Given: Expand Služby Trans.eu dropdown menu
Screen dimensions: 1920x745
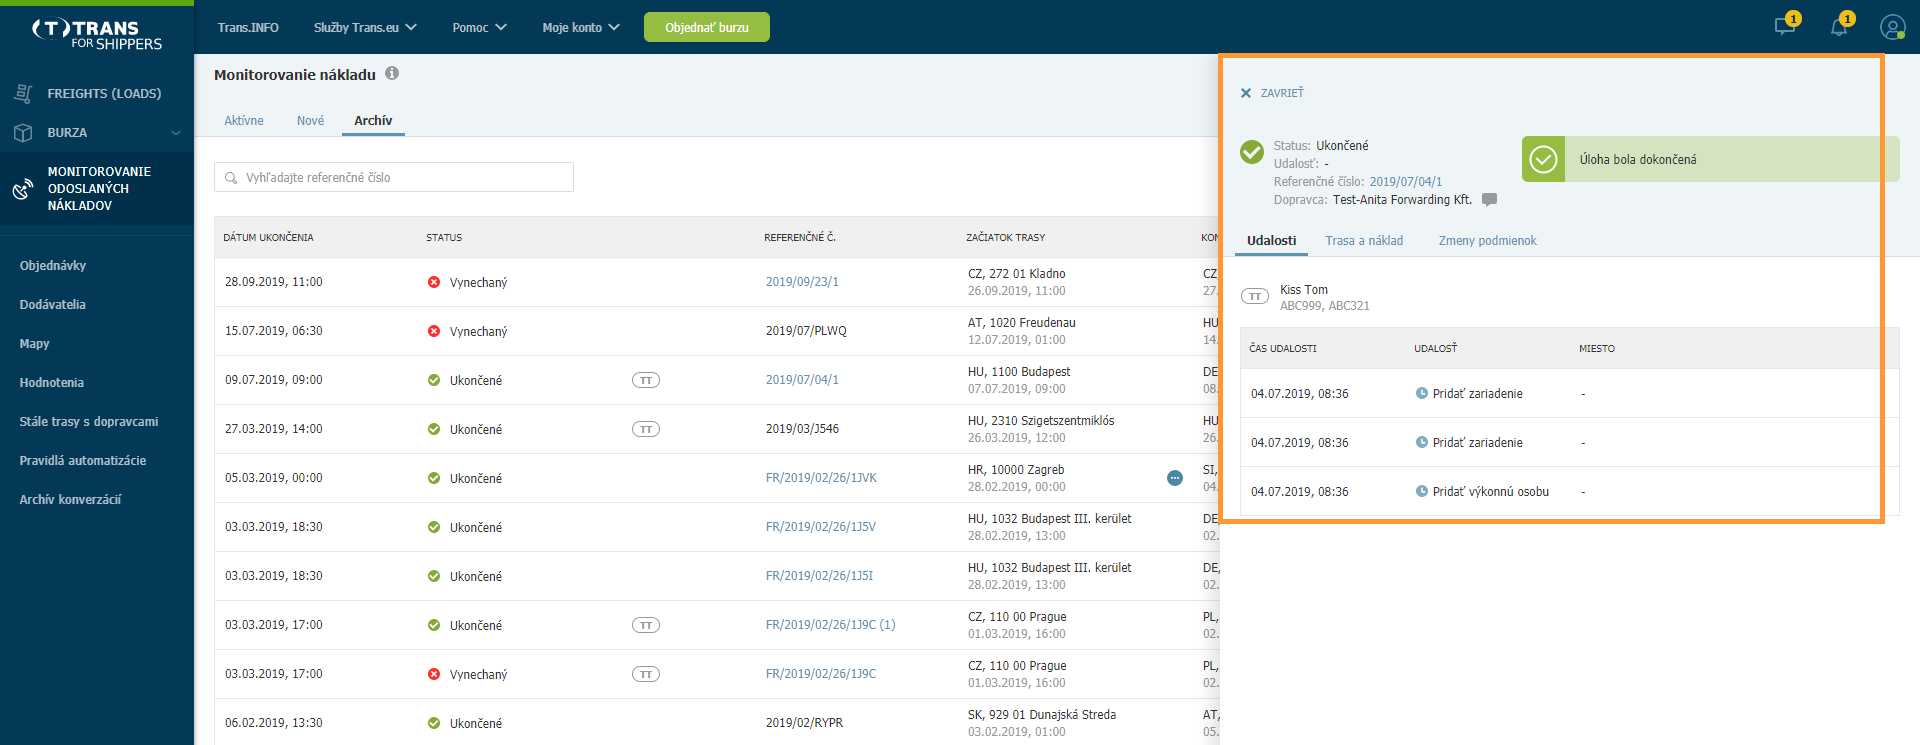Looking at the screenshot, I should click(x=365, y=27).
